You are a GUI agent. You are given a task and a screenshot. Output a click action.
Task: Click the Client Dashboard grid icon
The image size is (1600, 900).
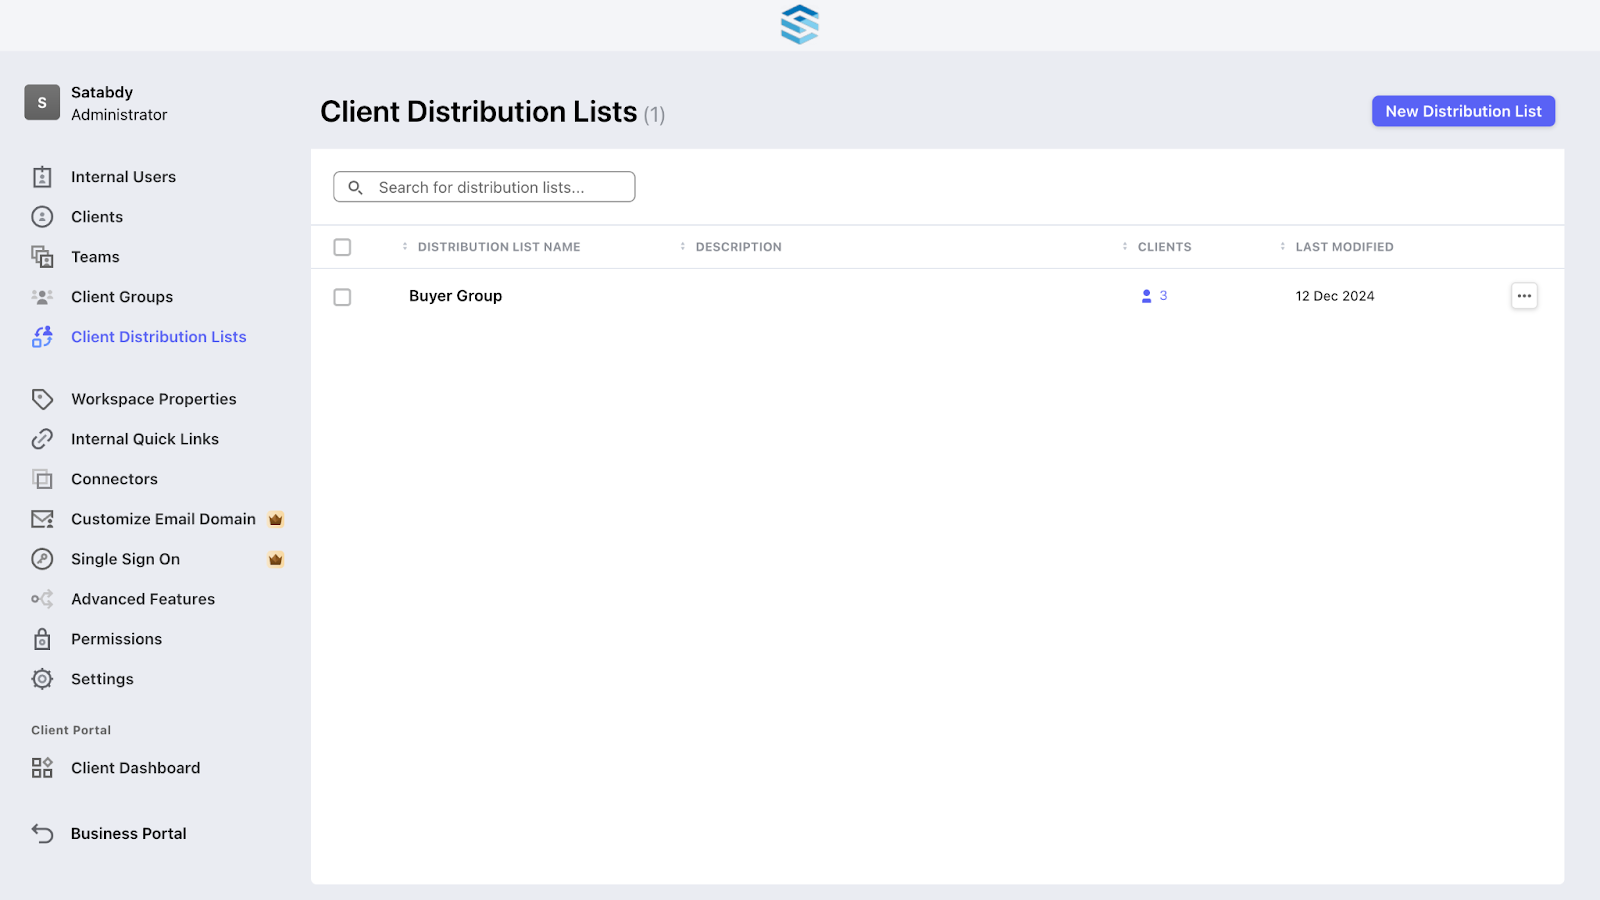(42, 768)
